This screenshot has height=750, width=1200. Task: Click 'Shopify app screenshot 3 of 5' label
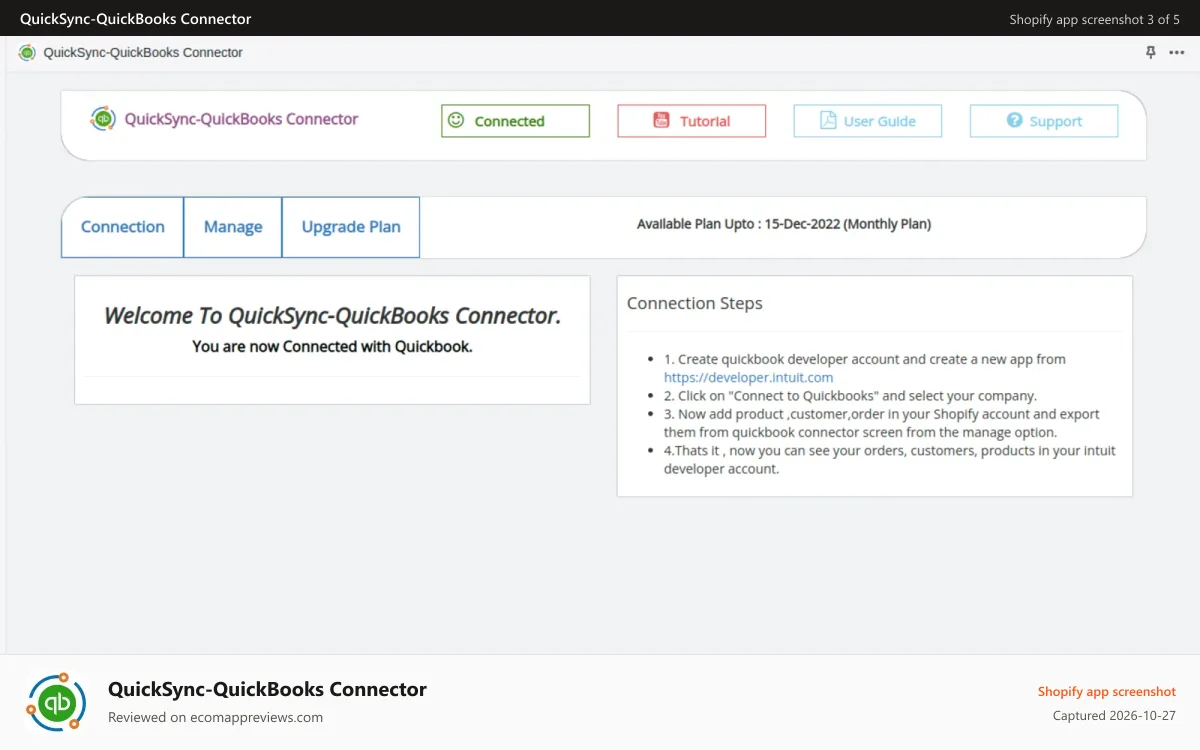(1095, 19)
